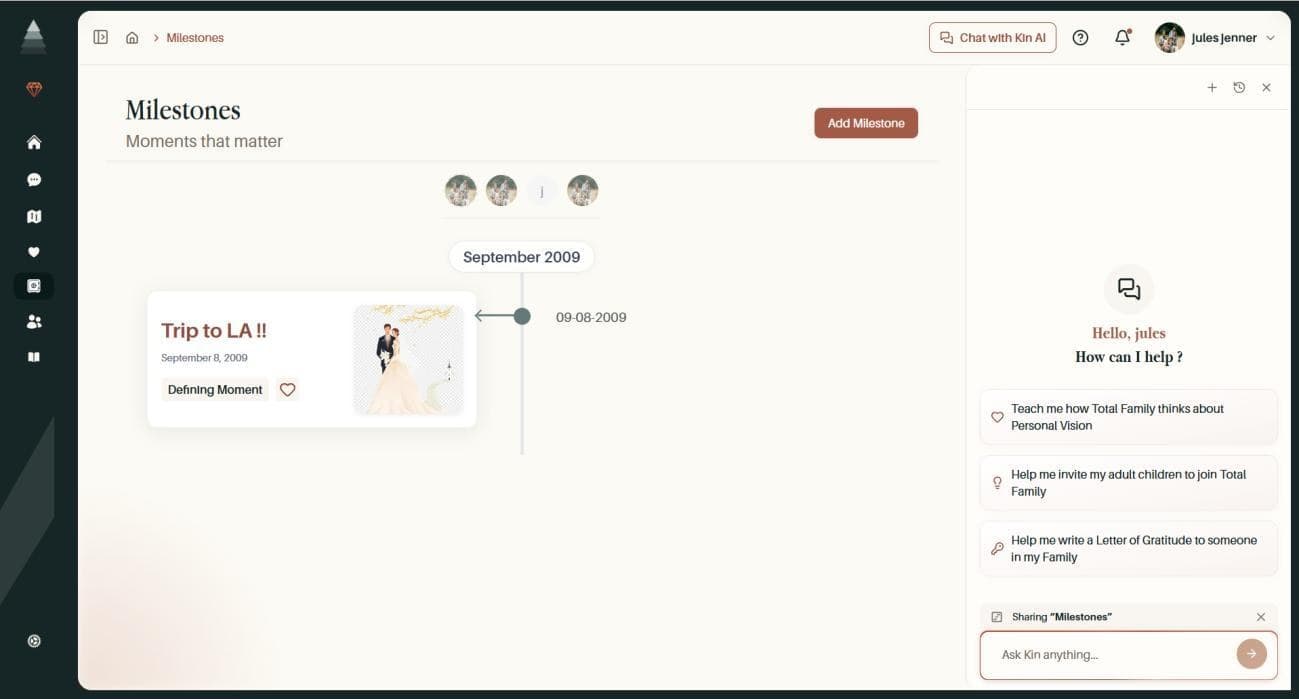1299x699 pixels.
Task: Open the help question mark icon
Action: (1080, 38)
